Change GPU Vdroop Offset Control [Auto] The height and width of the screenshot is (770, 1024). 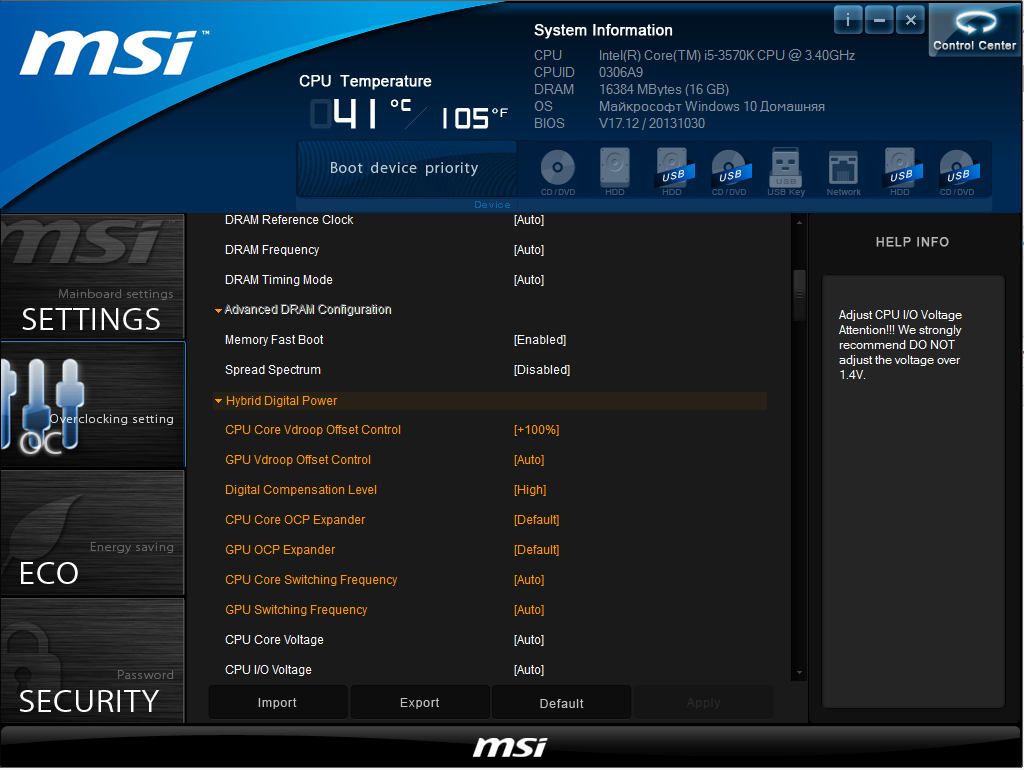[x=529, y=460]
